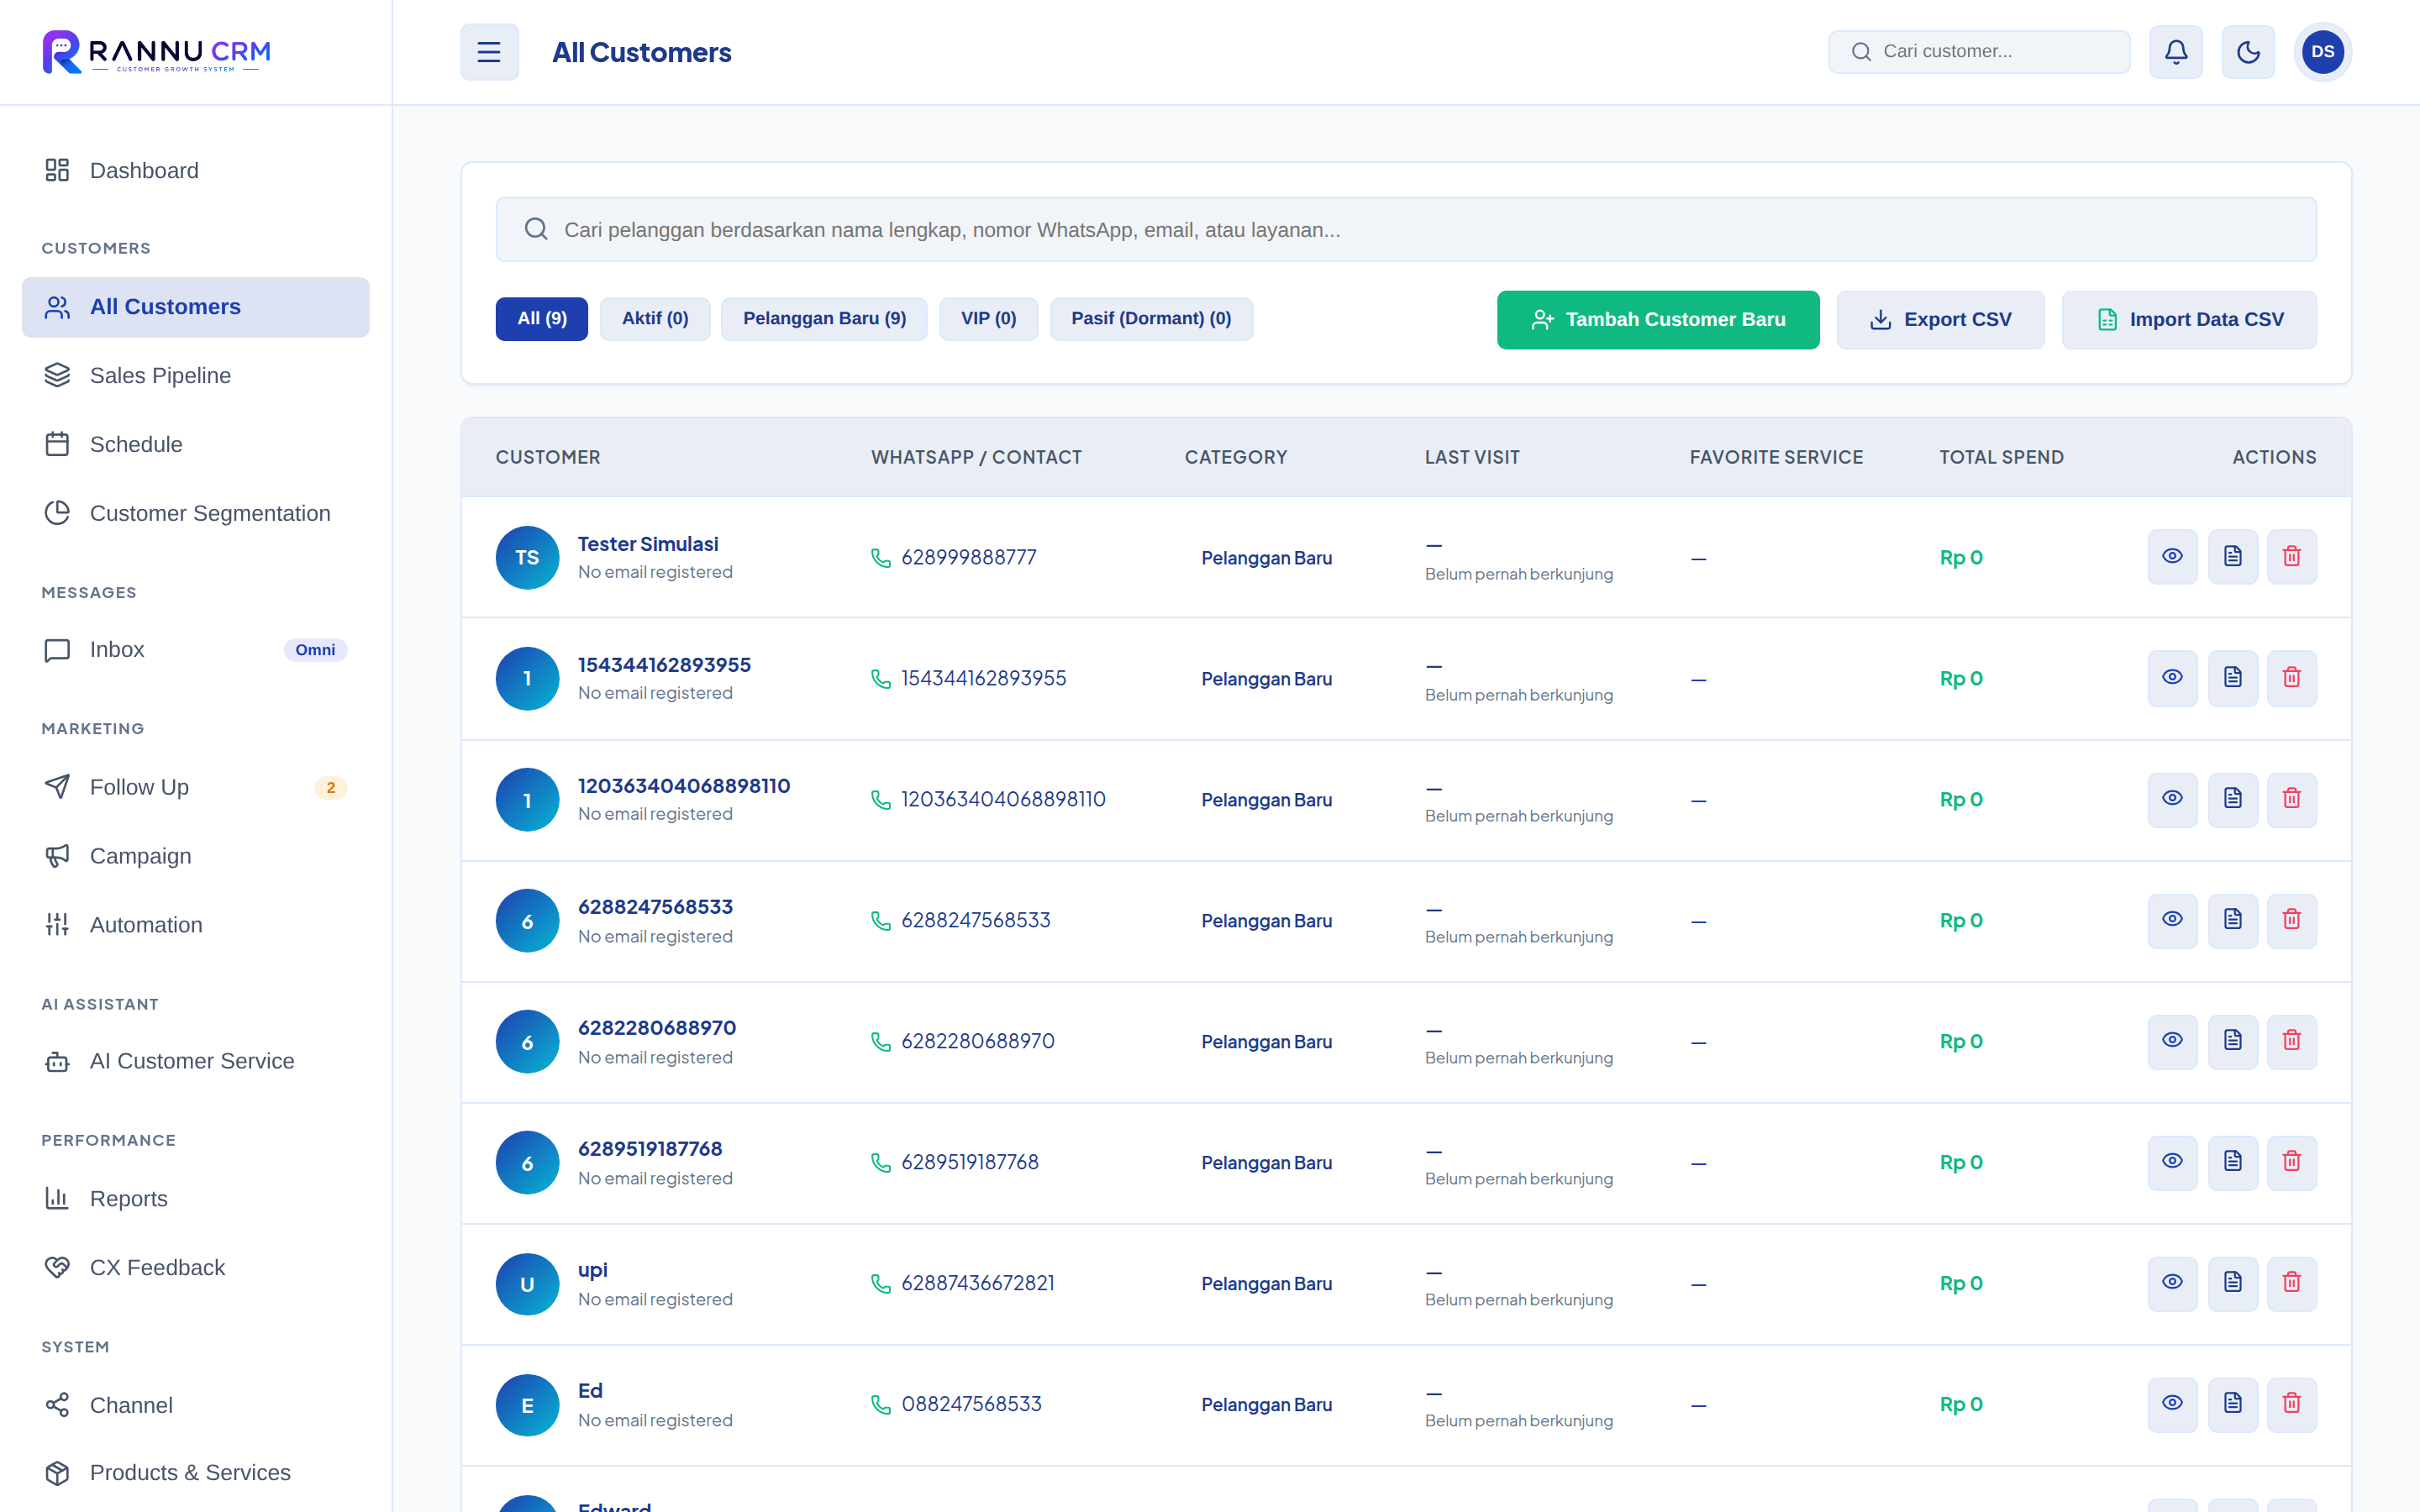
Task: Open document icon for customer 6288247568533
Action: click(x=2232, y=920)
